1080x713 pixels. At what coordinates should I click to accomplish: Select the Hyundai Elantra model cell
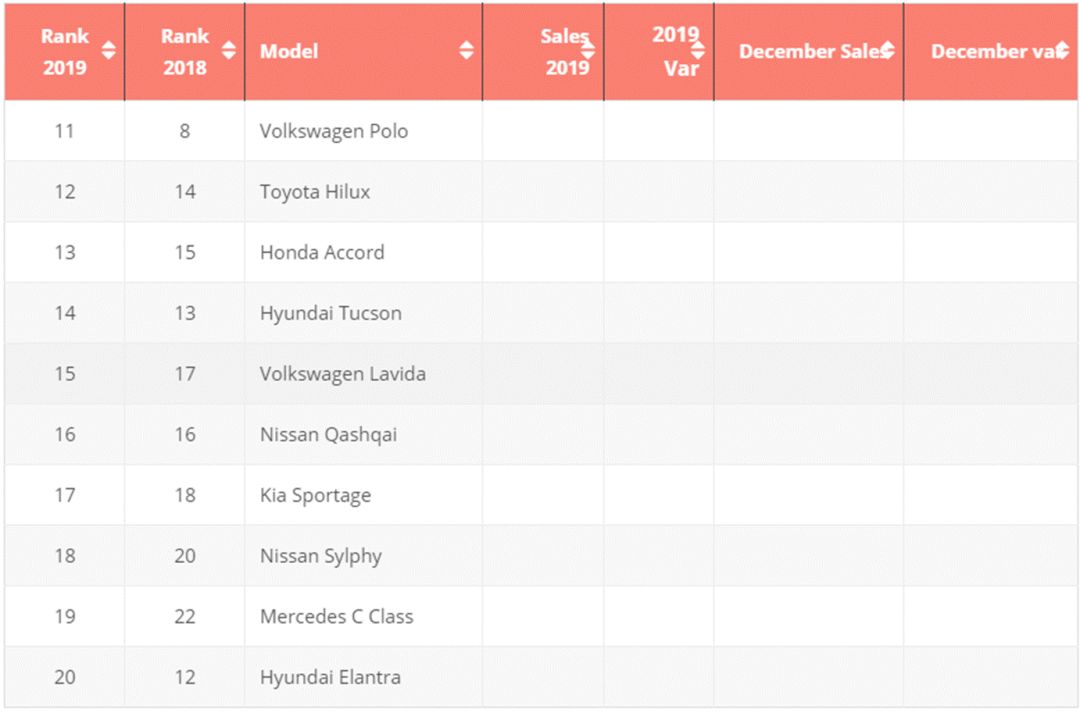(x=330, y=677)
